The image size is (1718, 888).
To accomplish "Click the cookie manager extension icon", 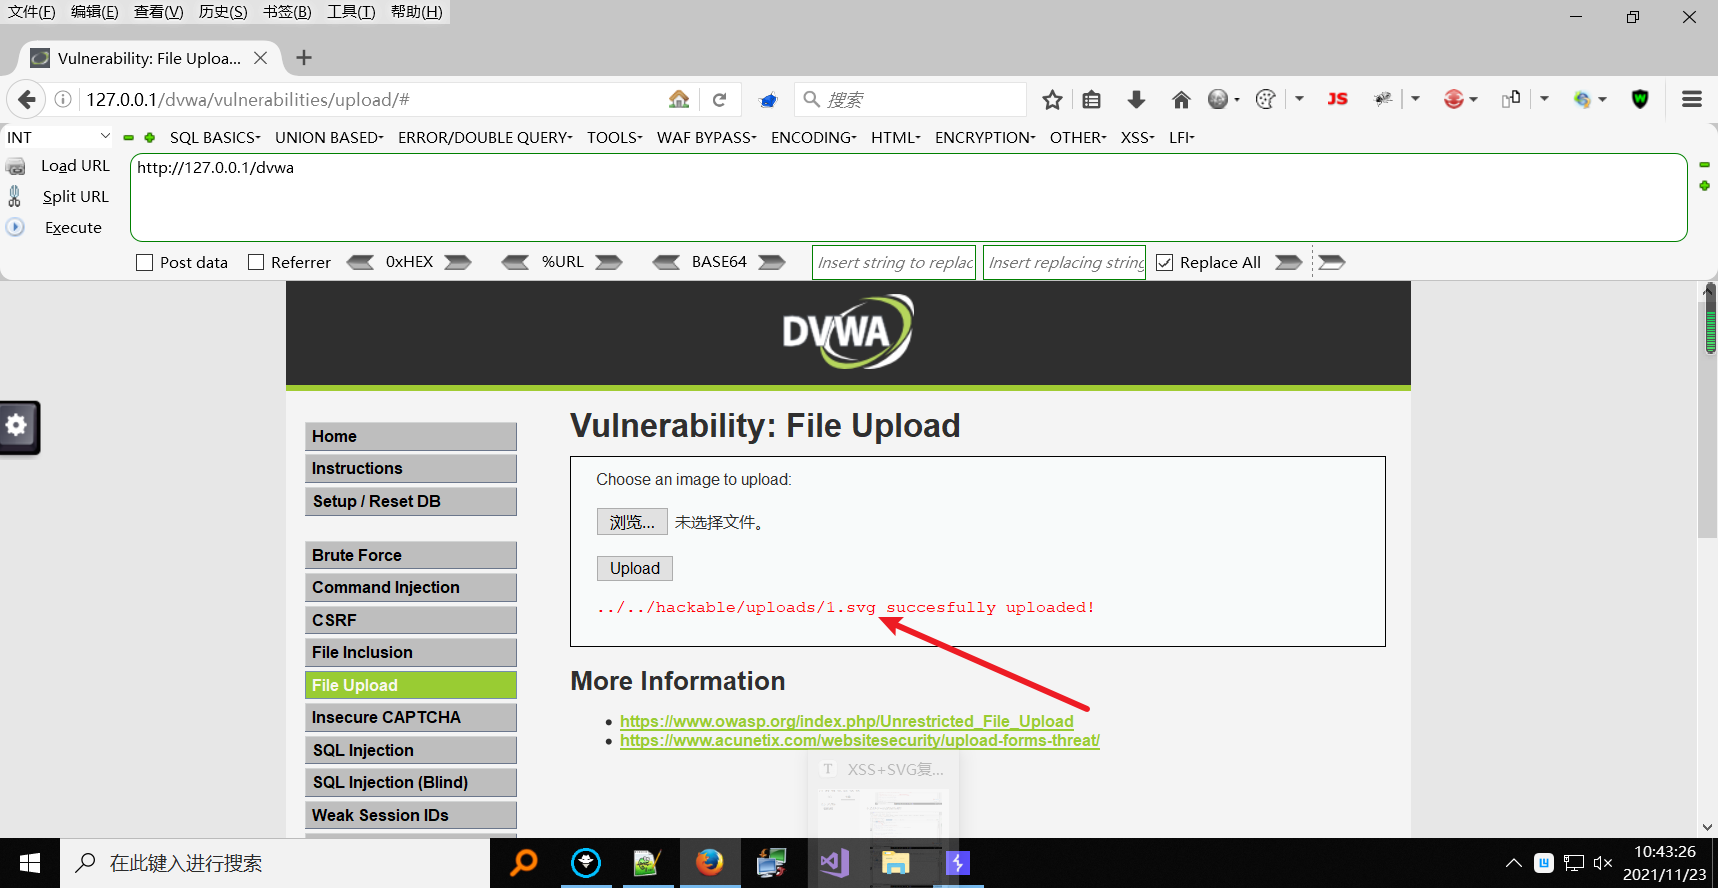I will point(1265,99).
